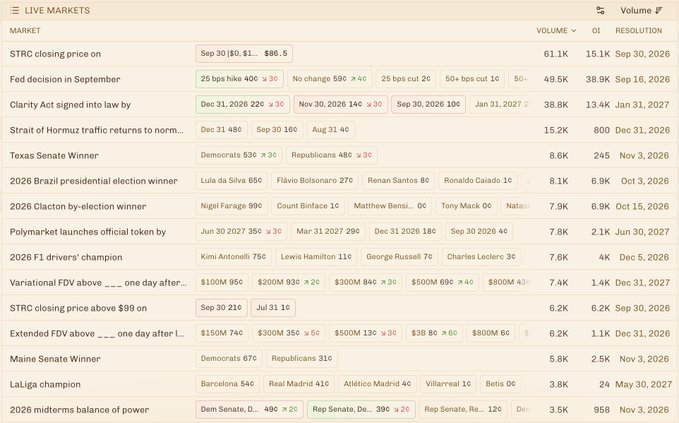Select the Sep 30 16¢ Hormuz outcome
Screen dimensions: 679x423
[x=277, y=129]
